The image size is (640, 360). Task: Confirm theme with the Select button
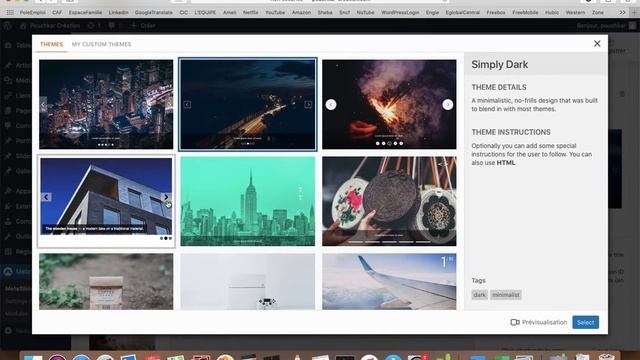[585, 322]
